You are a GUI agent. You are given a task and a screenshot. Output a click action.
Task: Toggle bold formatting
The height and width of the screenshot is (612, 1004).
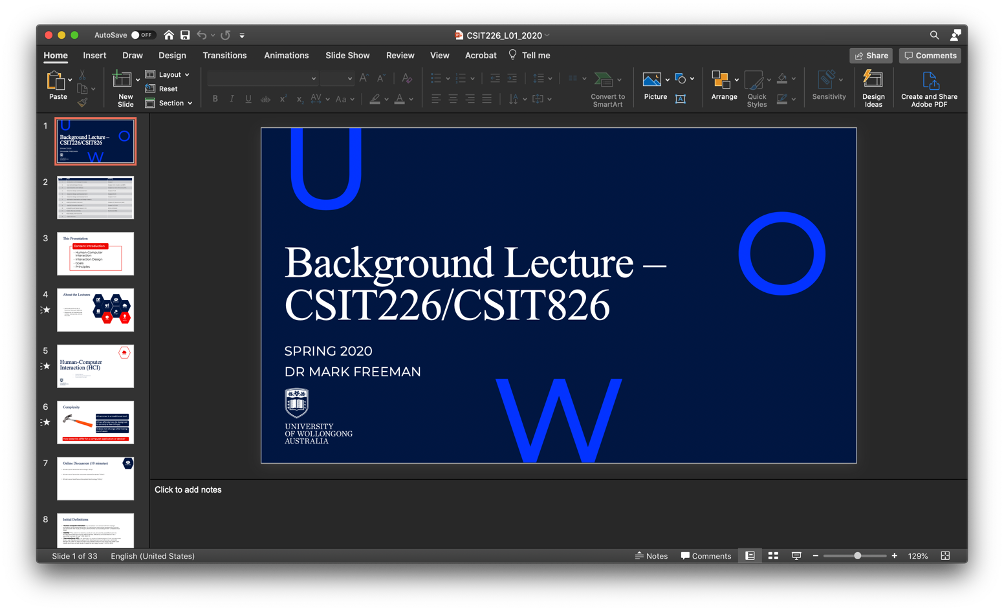215,98
